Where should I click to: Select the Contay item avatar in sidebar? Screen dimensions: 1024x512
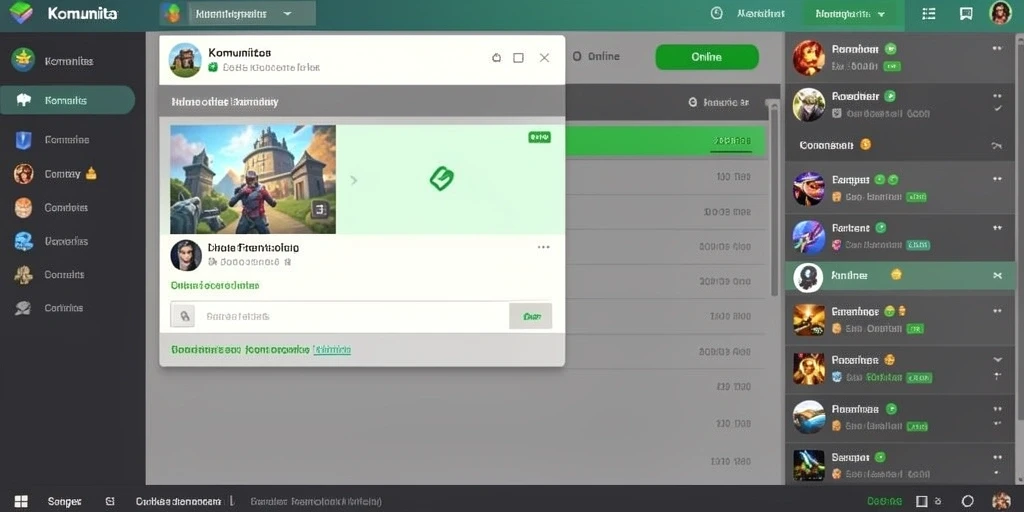pyautogui.click(x=23, y=174)
